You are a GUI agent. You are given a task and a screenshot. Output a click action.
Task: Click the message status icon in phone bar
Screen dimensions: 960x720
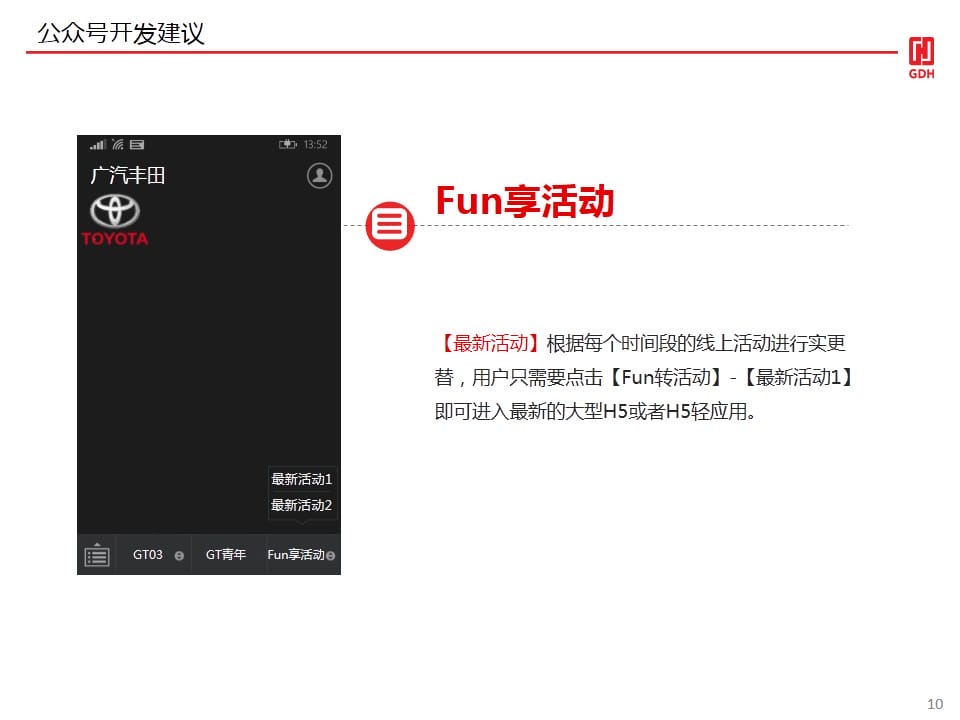tap(137, 144)
